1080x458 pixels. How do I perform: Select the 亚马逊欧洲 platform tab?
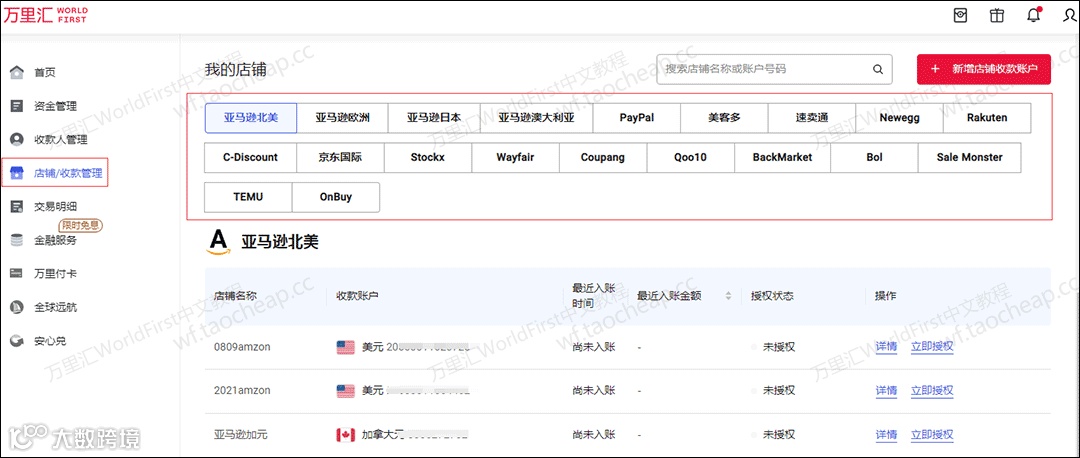click(342, 118)
